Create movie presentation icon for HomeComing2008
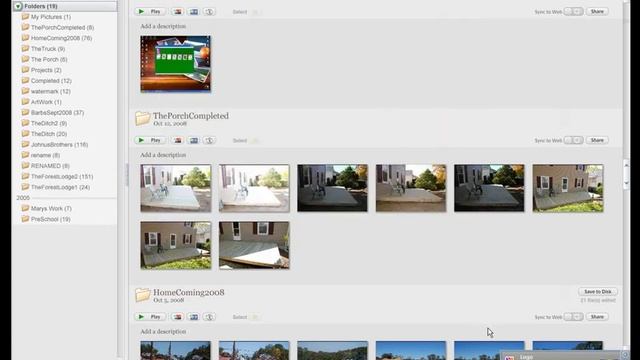 (x=194, y=317)
